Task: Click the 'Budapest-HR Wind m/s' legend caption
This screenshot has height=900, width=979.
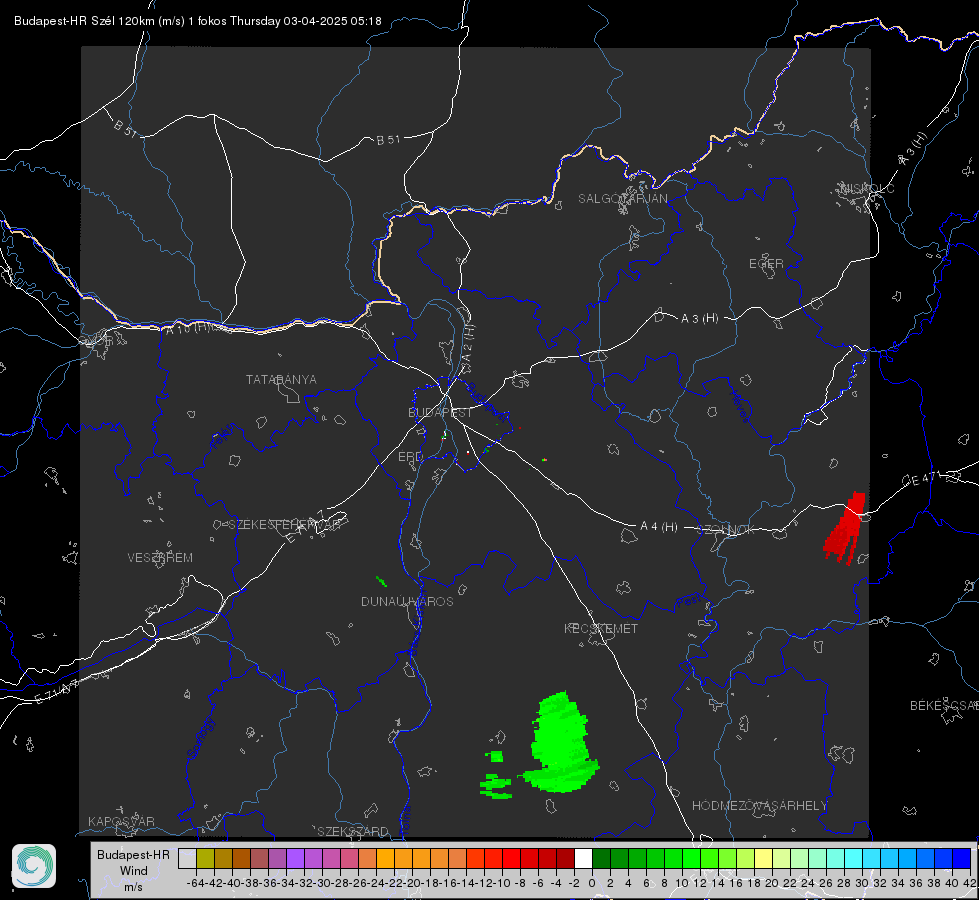Action: pos(134,870)
